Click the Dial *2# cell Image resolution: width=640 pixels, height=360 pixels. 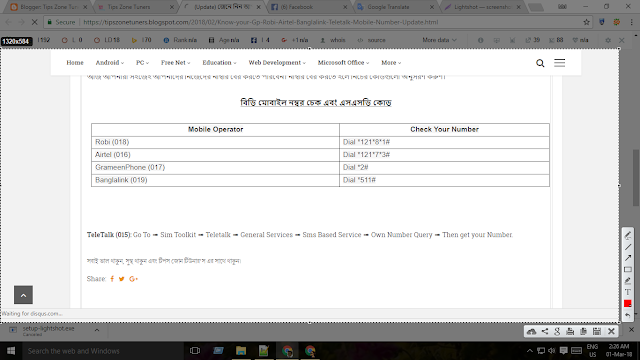444,167
